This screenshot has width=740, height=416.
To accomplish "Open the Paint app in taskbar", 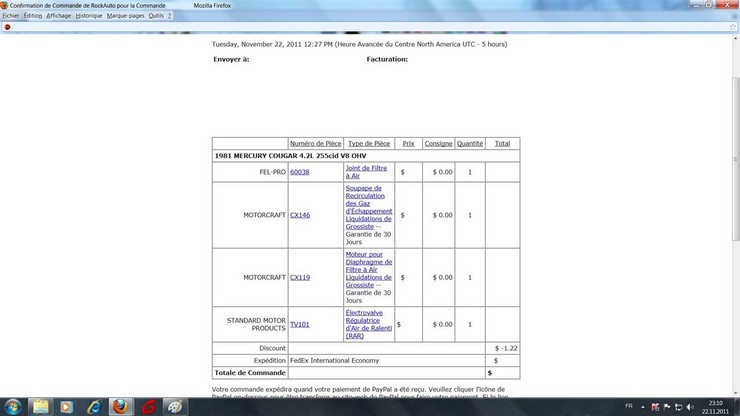I will click(x=175, y=407).
